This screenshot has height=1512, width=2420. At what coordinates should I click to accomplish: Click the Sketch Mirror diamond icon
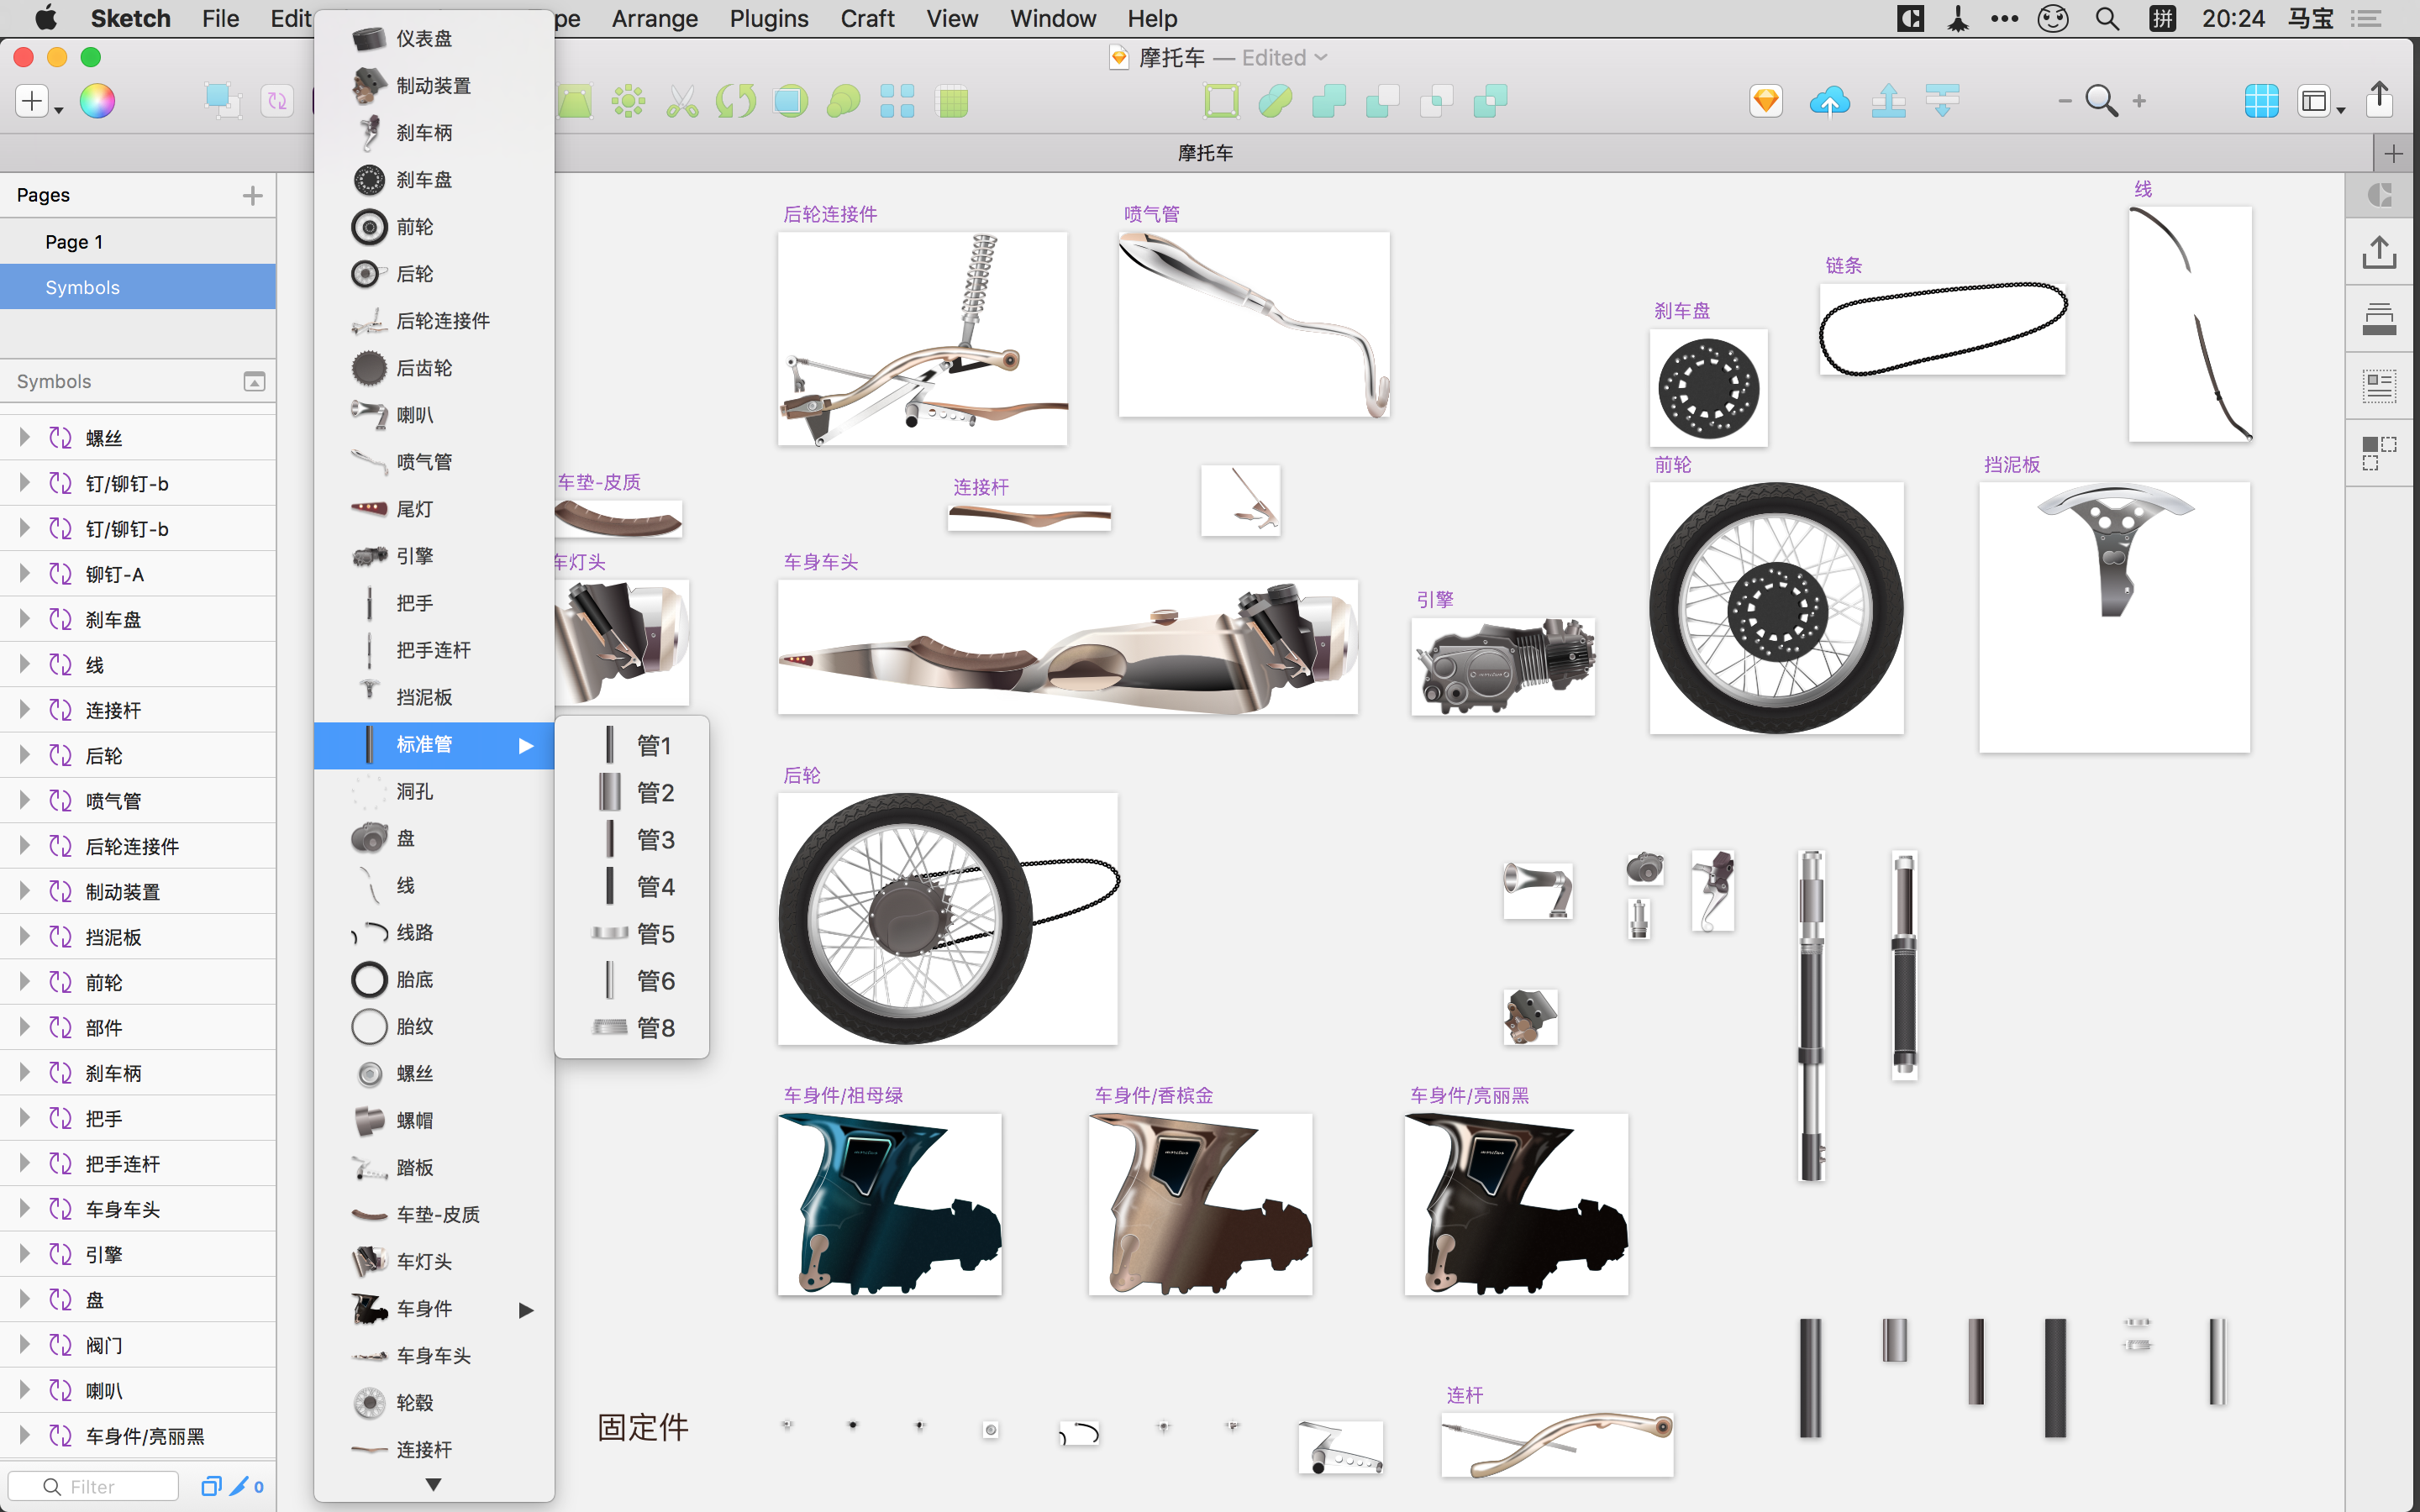(x=1766, y=101)
